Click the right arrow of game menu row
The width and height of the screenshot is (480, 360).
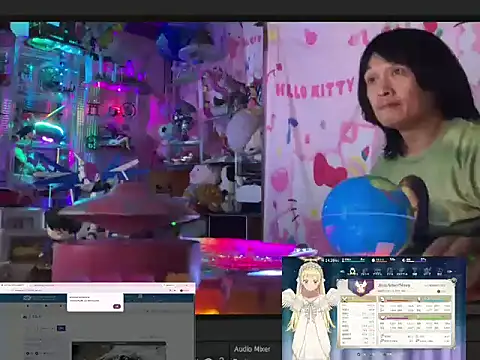[x=450, y=272]
